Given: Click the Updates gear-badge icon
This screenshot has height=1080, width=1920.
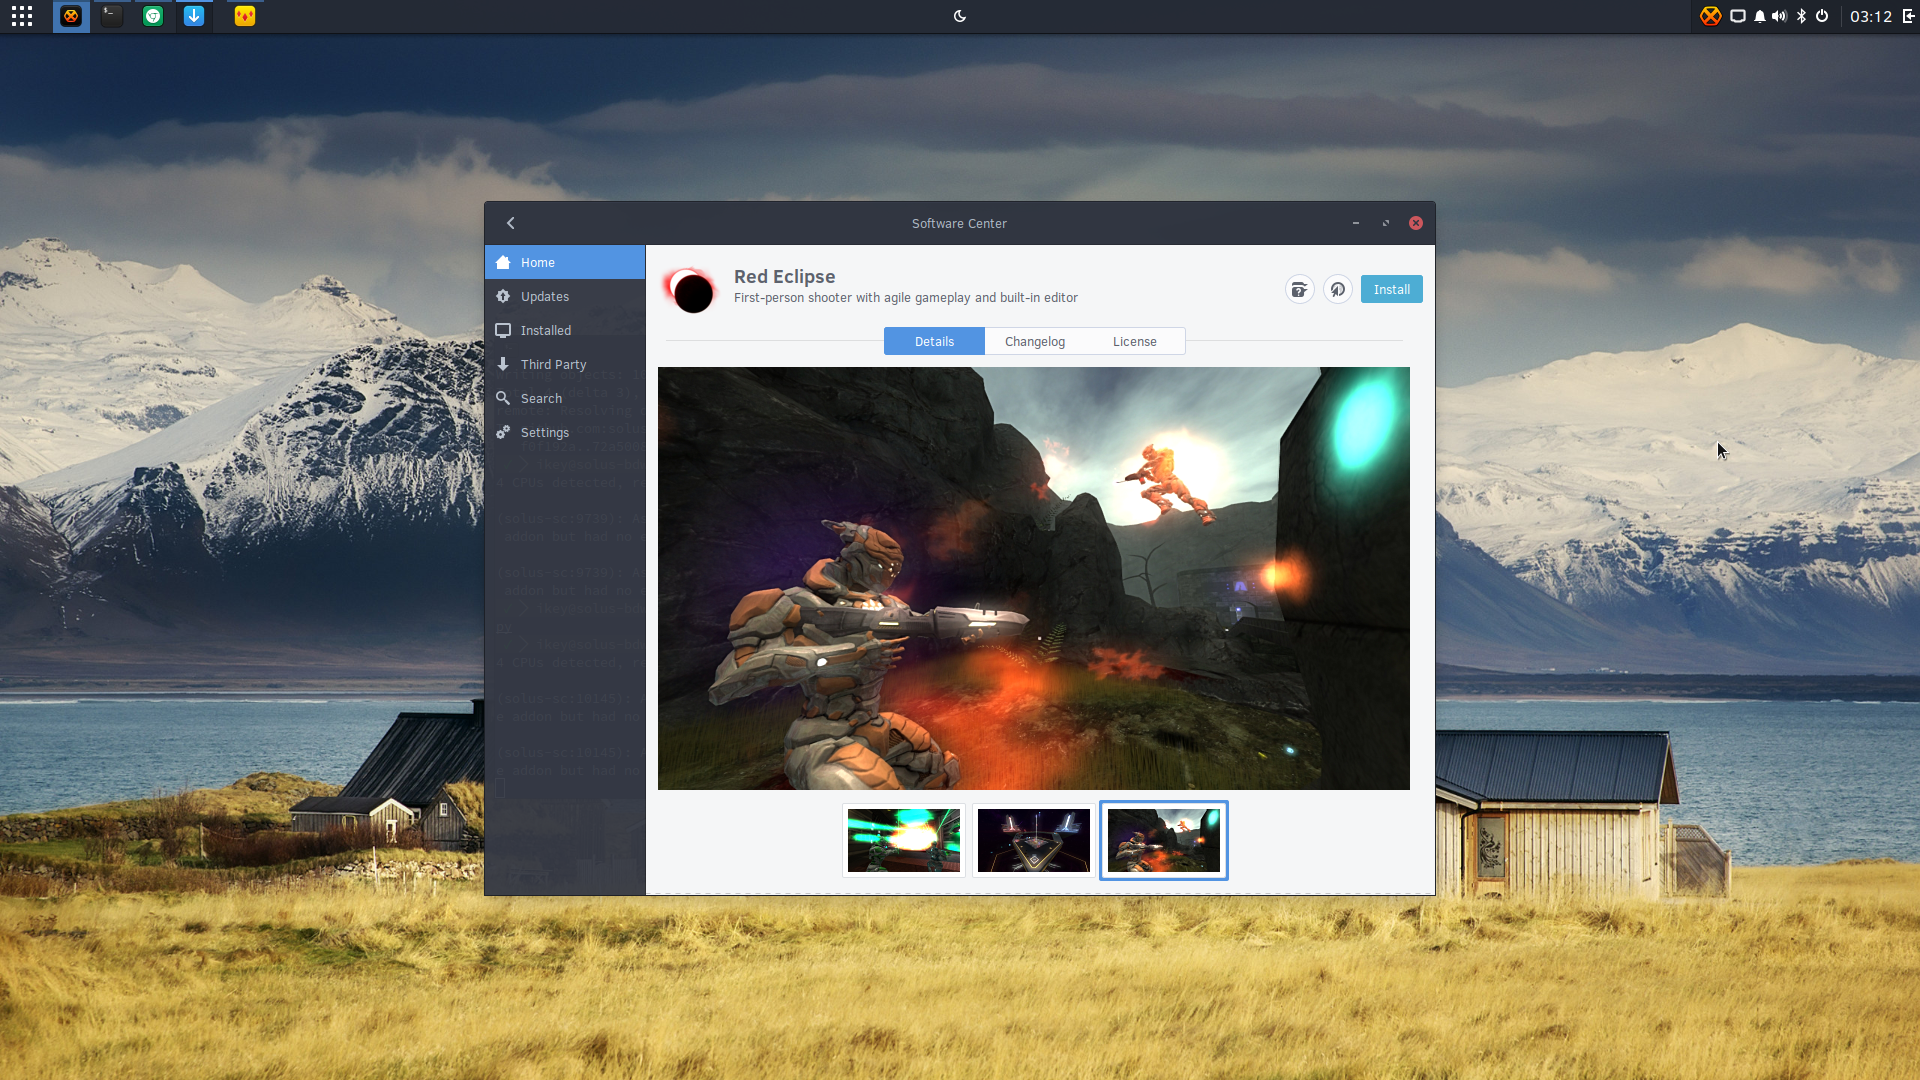Looking at the screenshot, I should 503,296.
